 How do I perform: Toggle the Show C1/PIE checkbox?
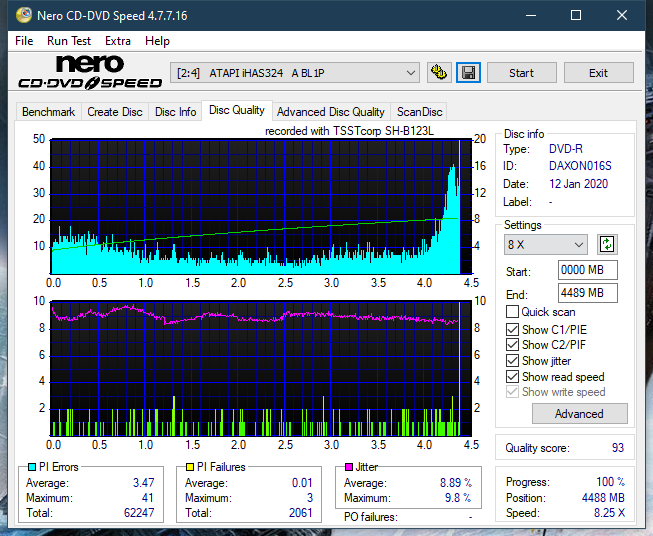[x=513, y=329]
